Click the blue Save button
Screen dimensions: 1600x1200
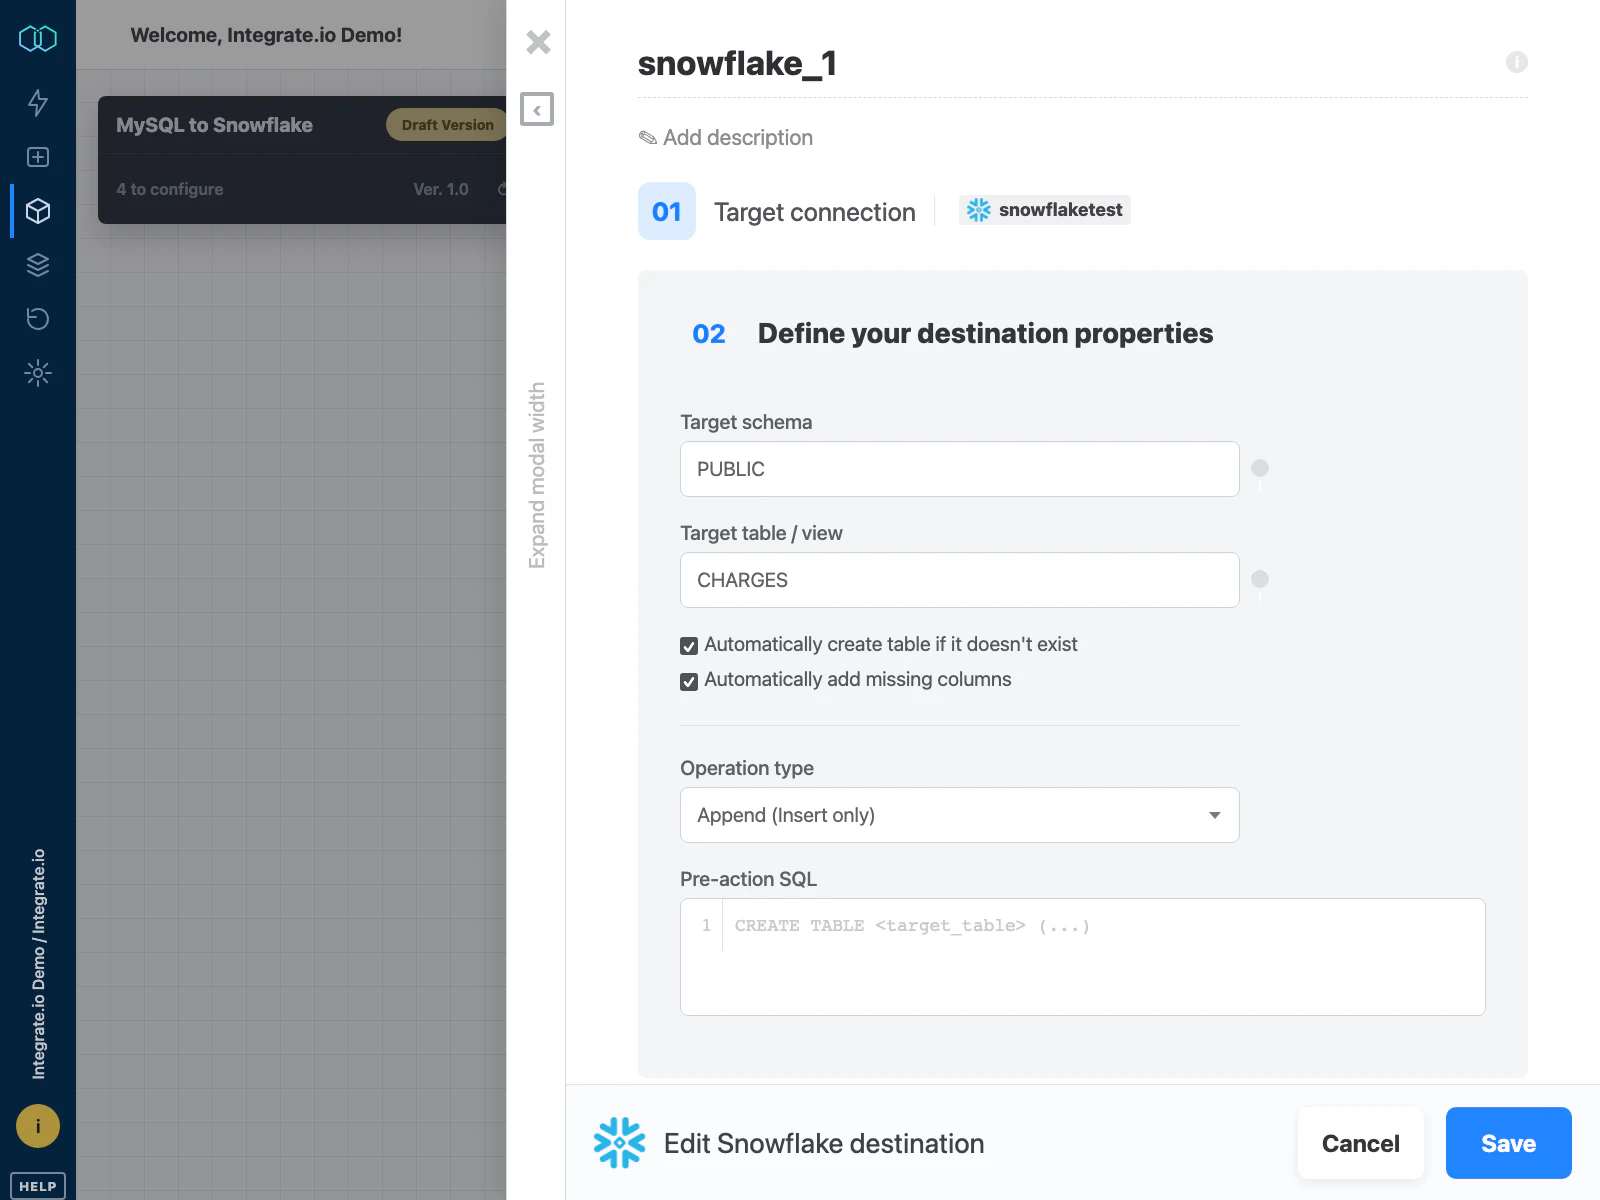pos(1509,1143)
